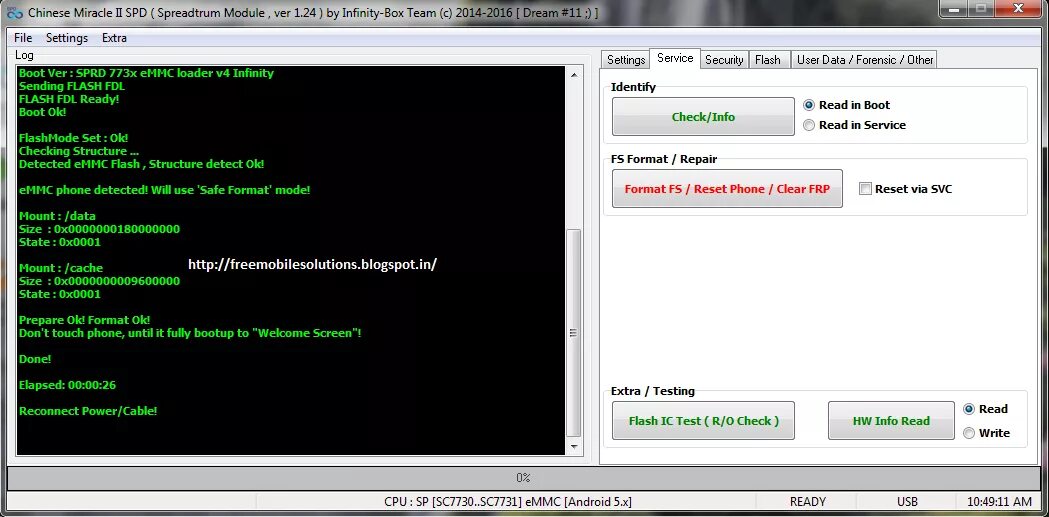Switch to the Flash tab
This screenshot has width=1049, height=517.
click(768, 60)
